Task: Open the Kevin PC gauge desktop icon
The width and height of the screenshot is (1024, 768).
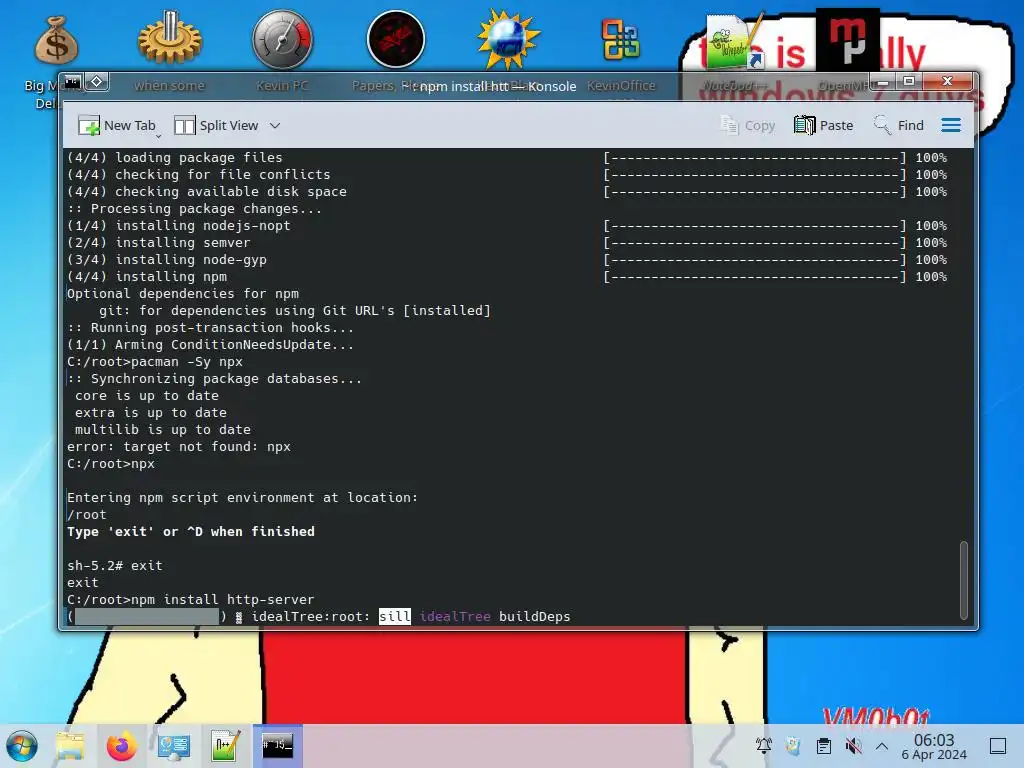Action: [x=283, y=39]
